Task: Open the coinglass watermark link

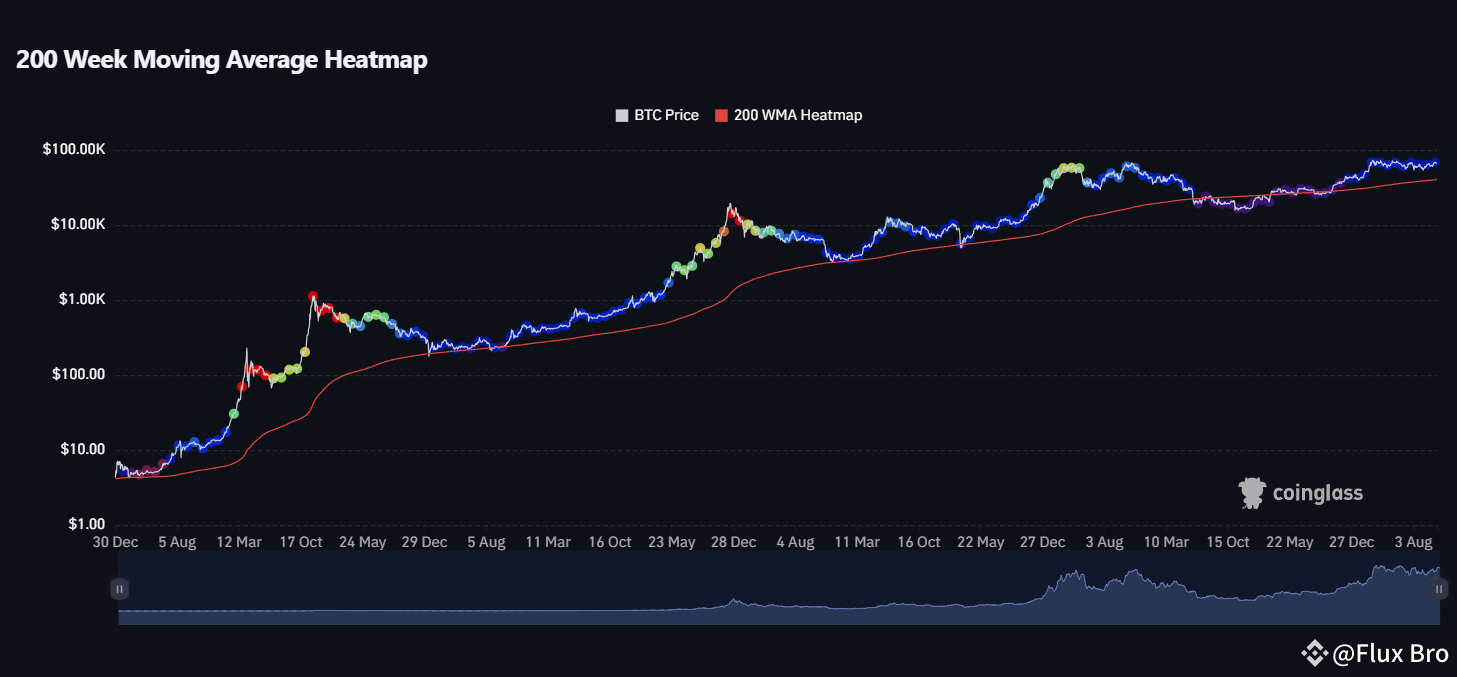Action: tap(1317, 492)
